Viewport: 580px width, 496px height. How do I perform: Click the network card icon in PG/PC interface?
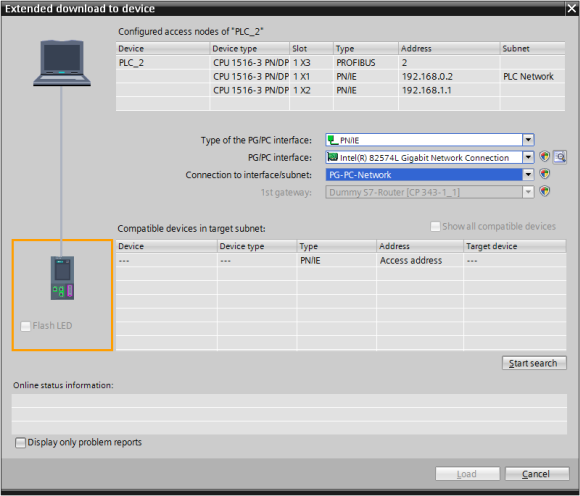pos(333,157)
